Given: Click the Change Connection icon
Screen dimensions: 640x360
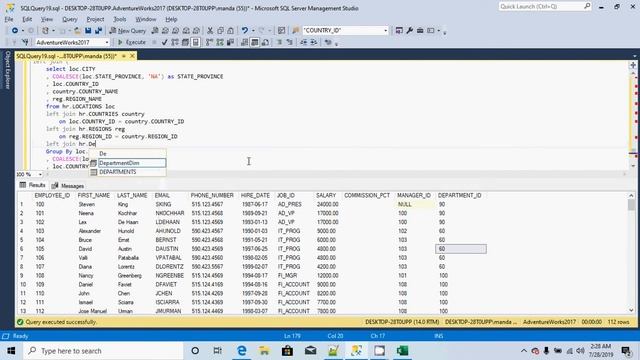Looking at the screenshot, I should coord(25,42).
